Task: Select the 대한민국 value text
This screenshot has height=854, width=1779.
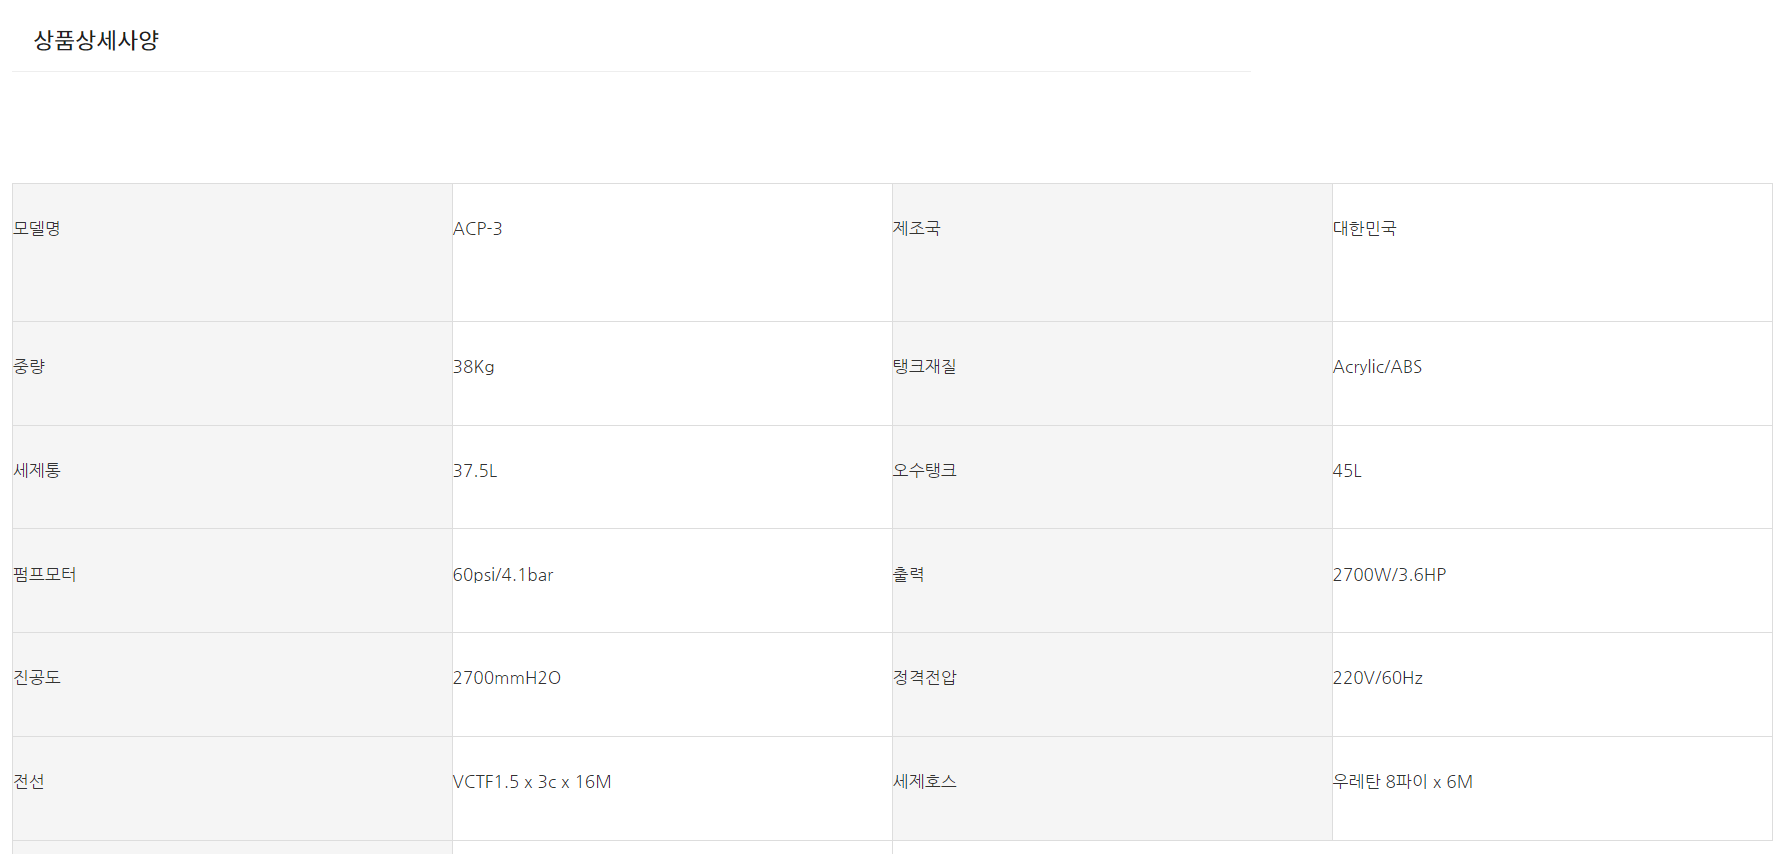Action: (x=1364, y=228)
